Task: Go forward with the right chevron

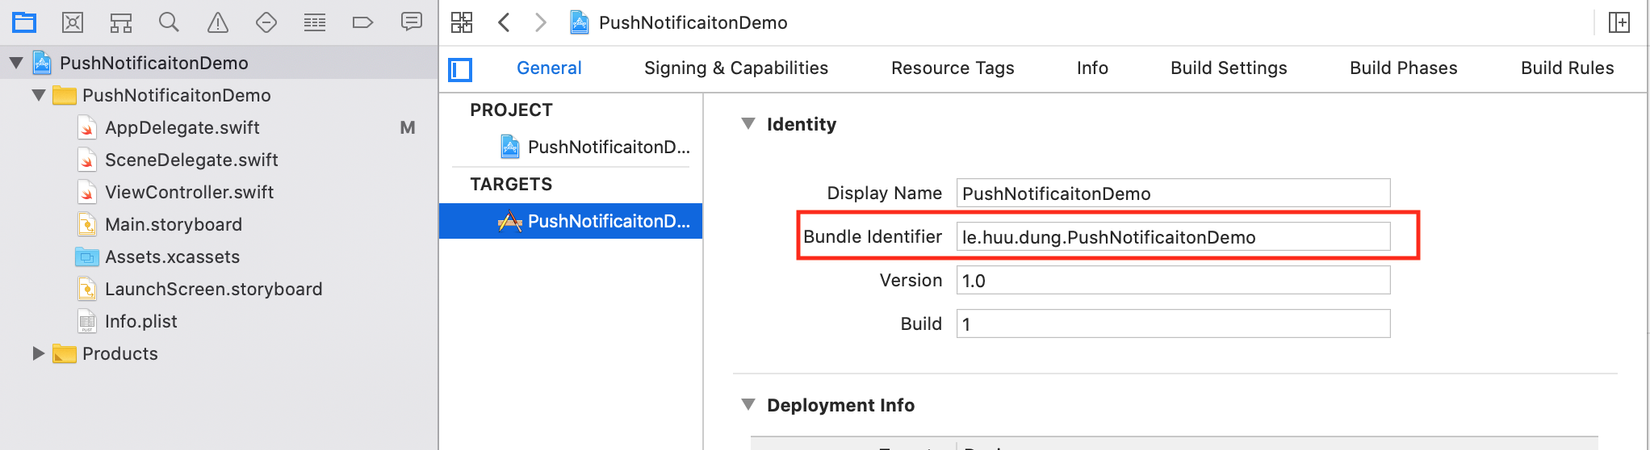Action: tap(540, 22)
